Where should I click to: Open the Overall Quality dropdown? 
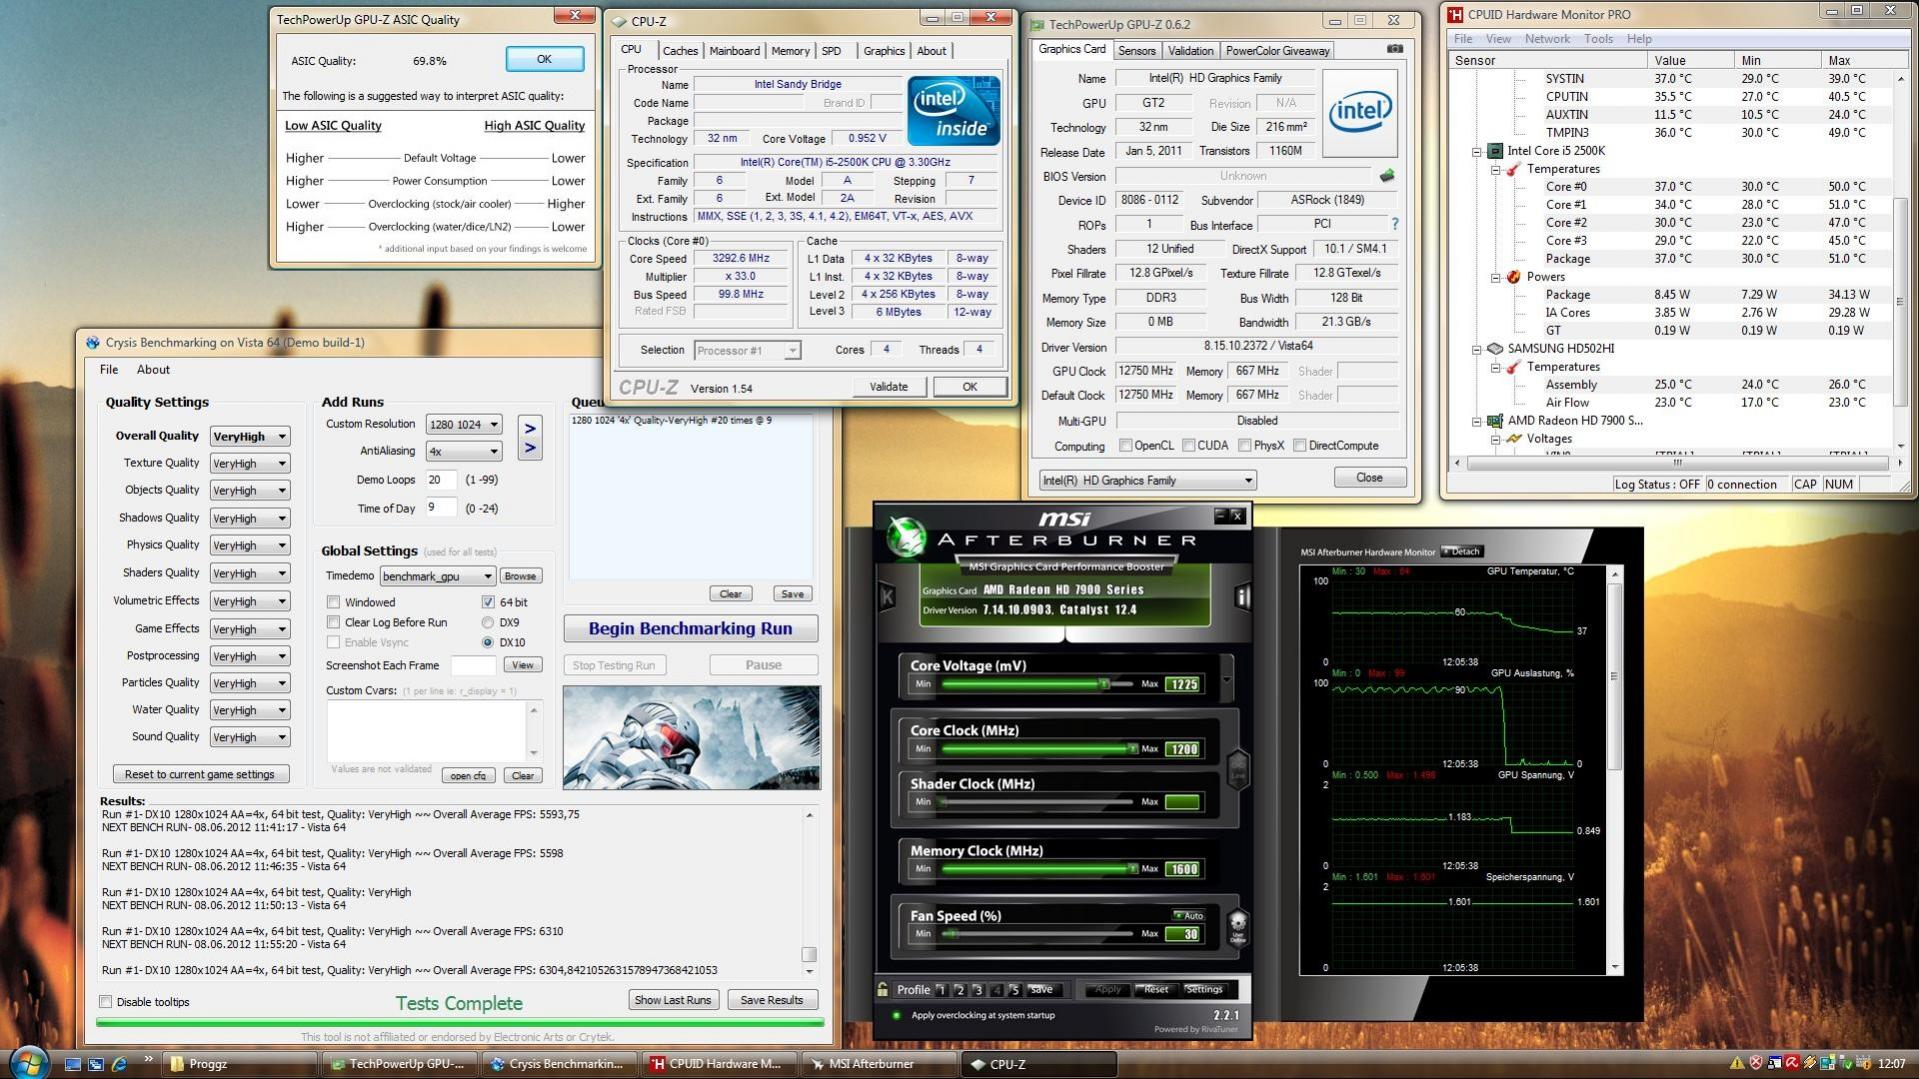(x=250, y=436)
